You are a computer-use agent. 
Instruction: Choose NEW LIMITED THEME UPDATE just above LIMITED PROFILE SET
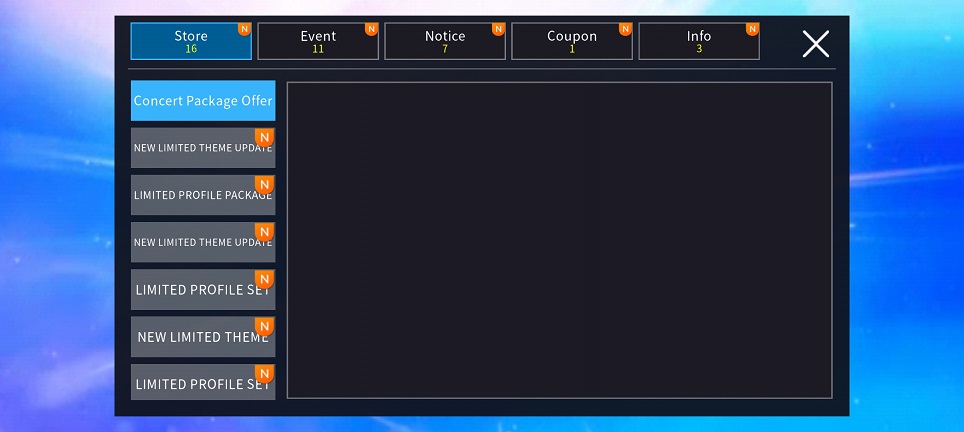pyautogui.click(x=203, y=243)
